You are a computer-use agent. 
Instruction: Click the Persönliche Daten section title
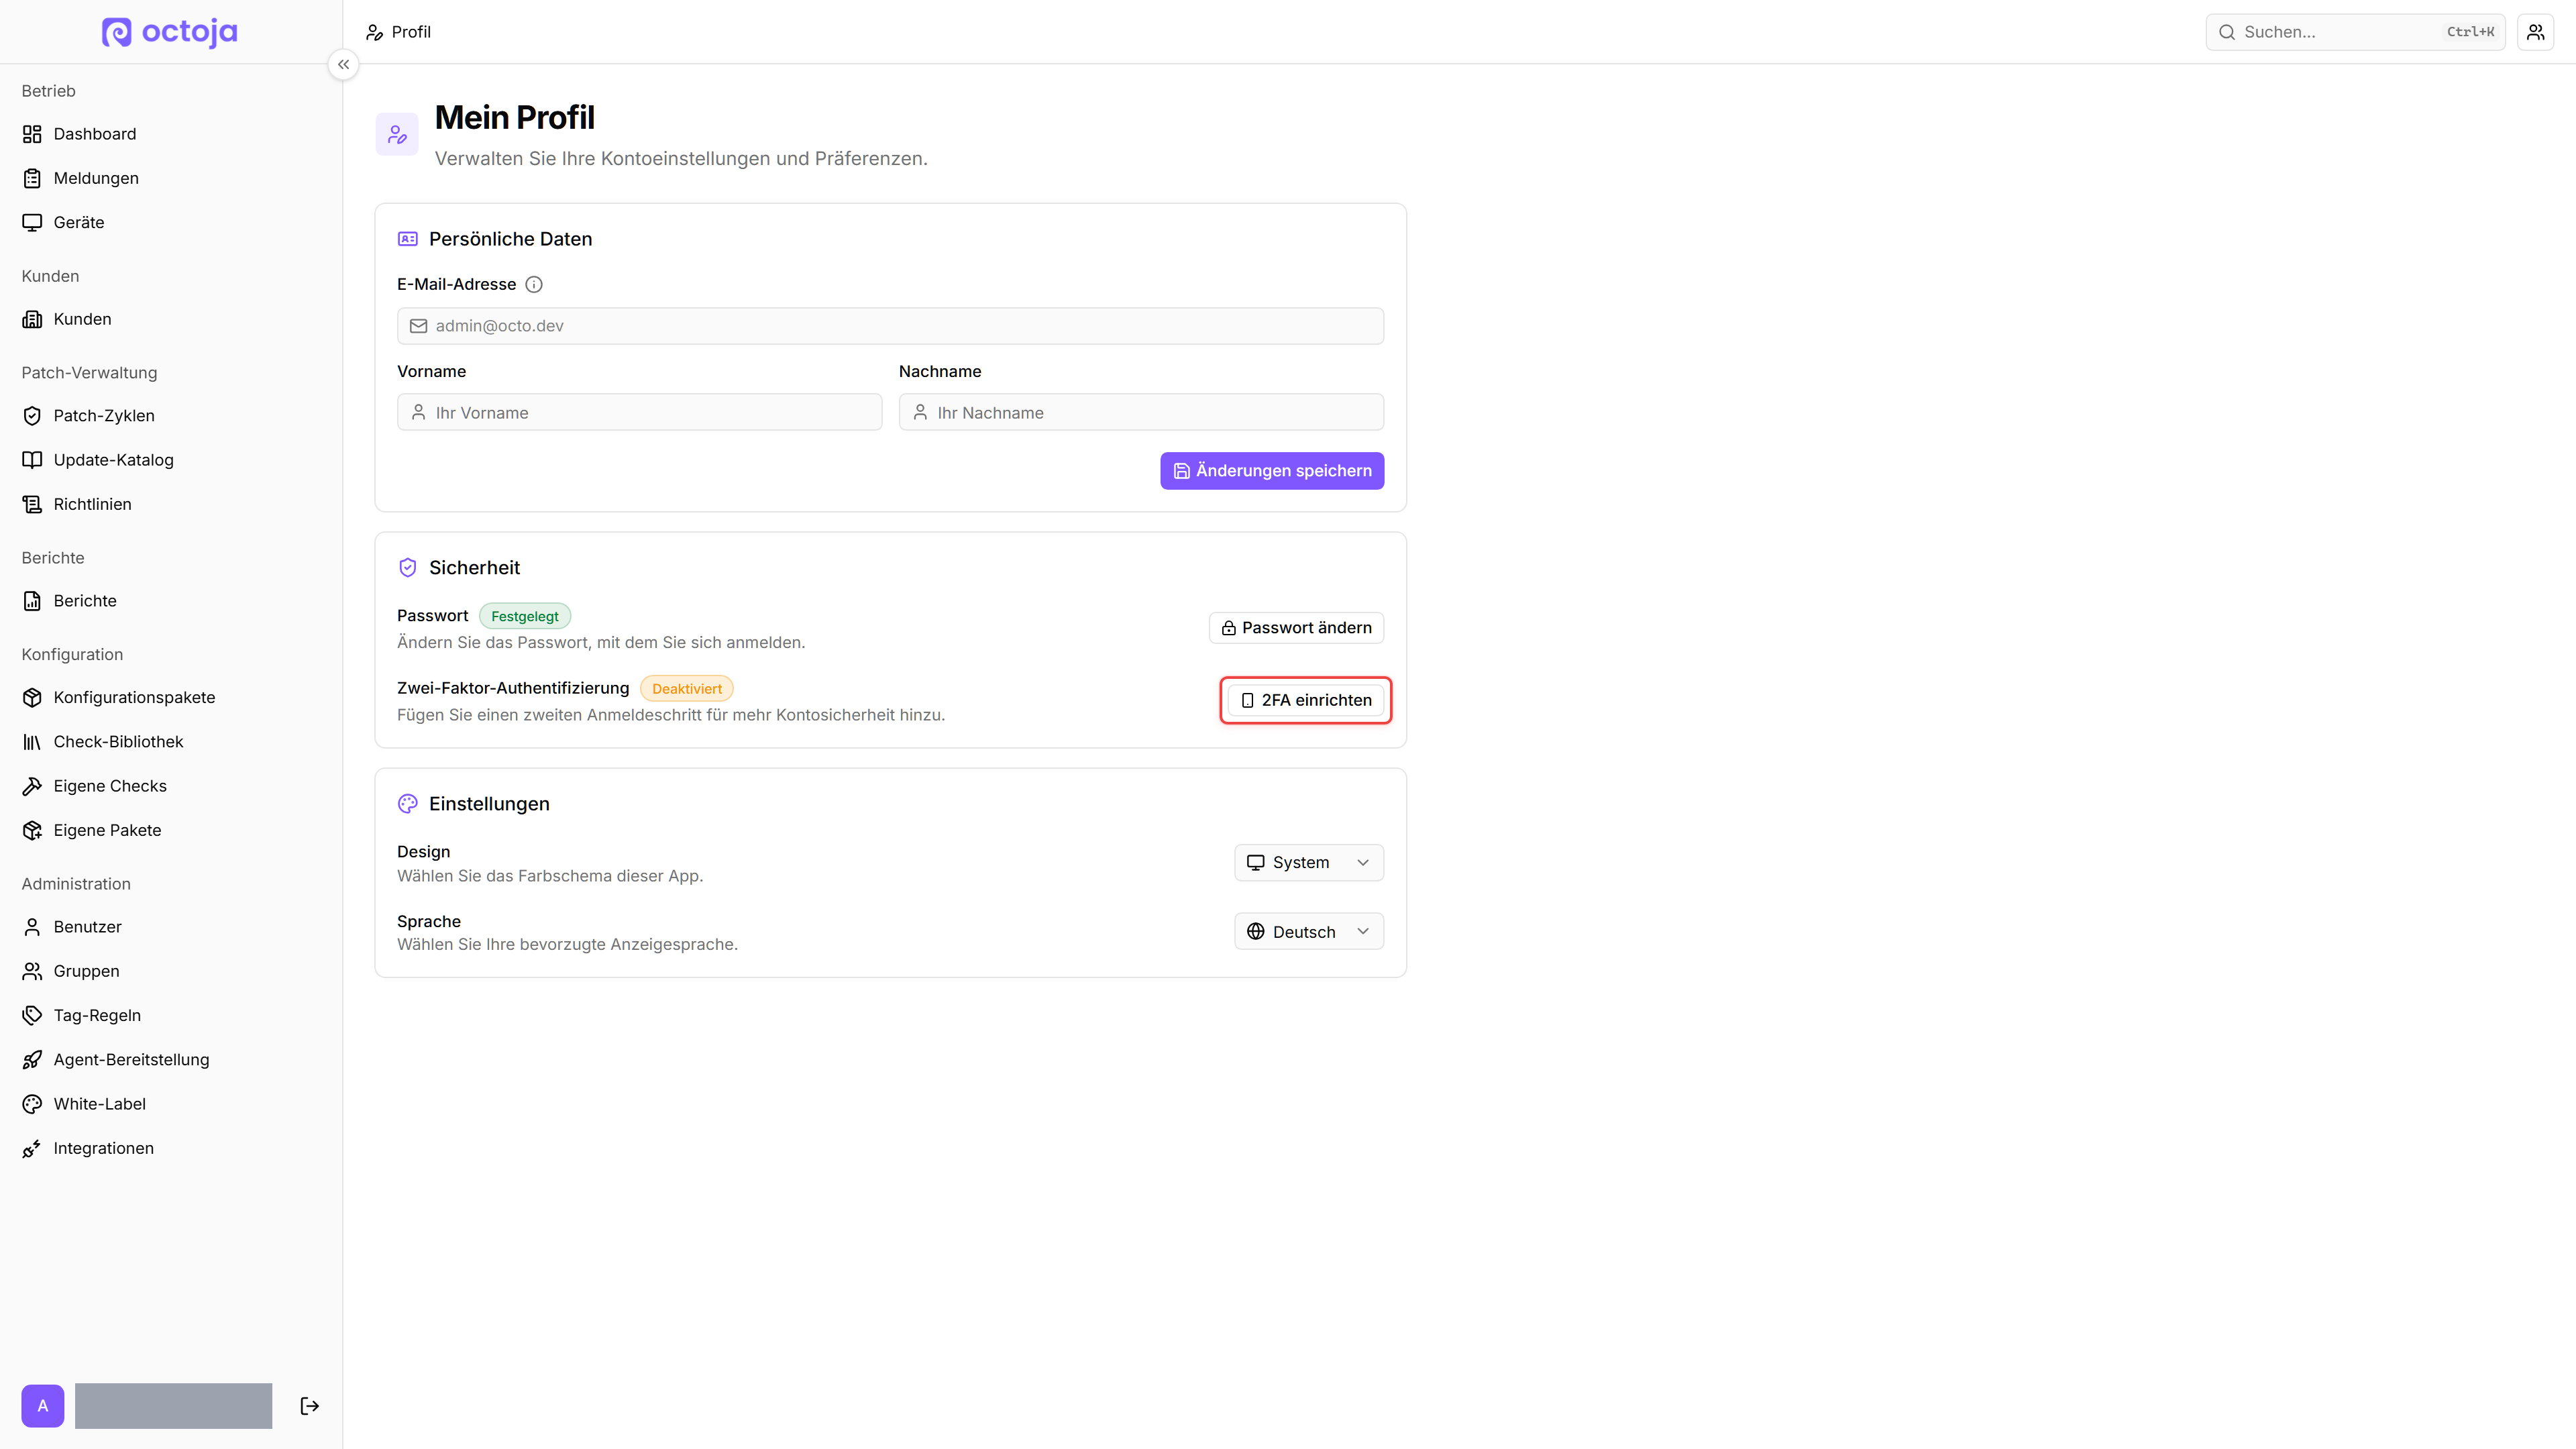[511, 239]
